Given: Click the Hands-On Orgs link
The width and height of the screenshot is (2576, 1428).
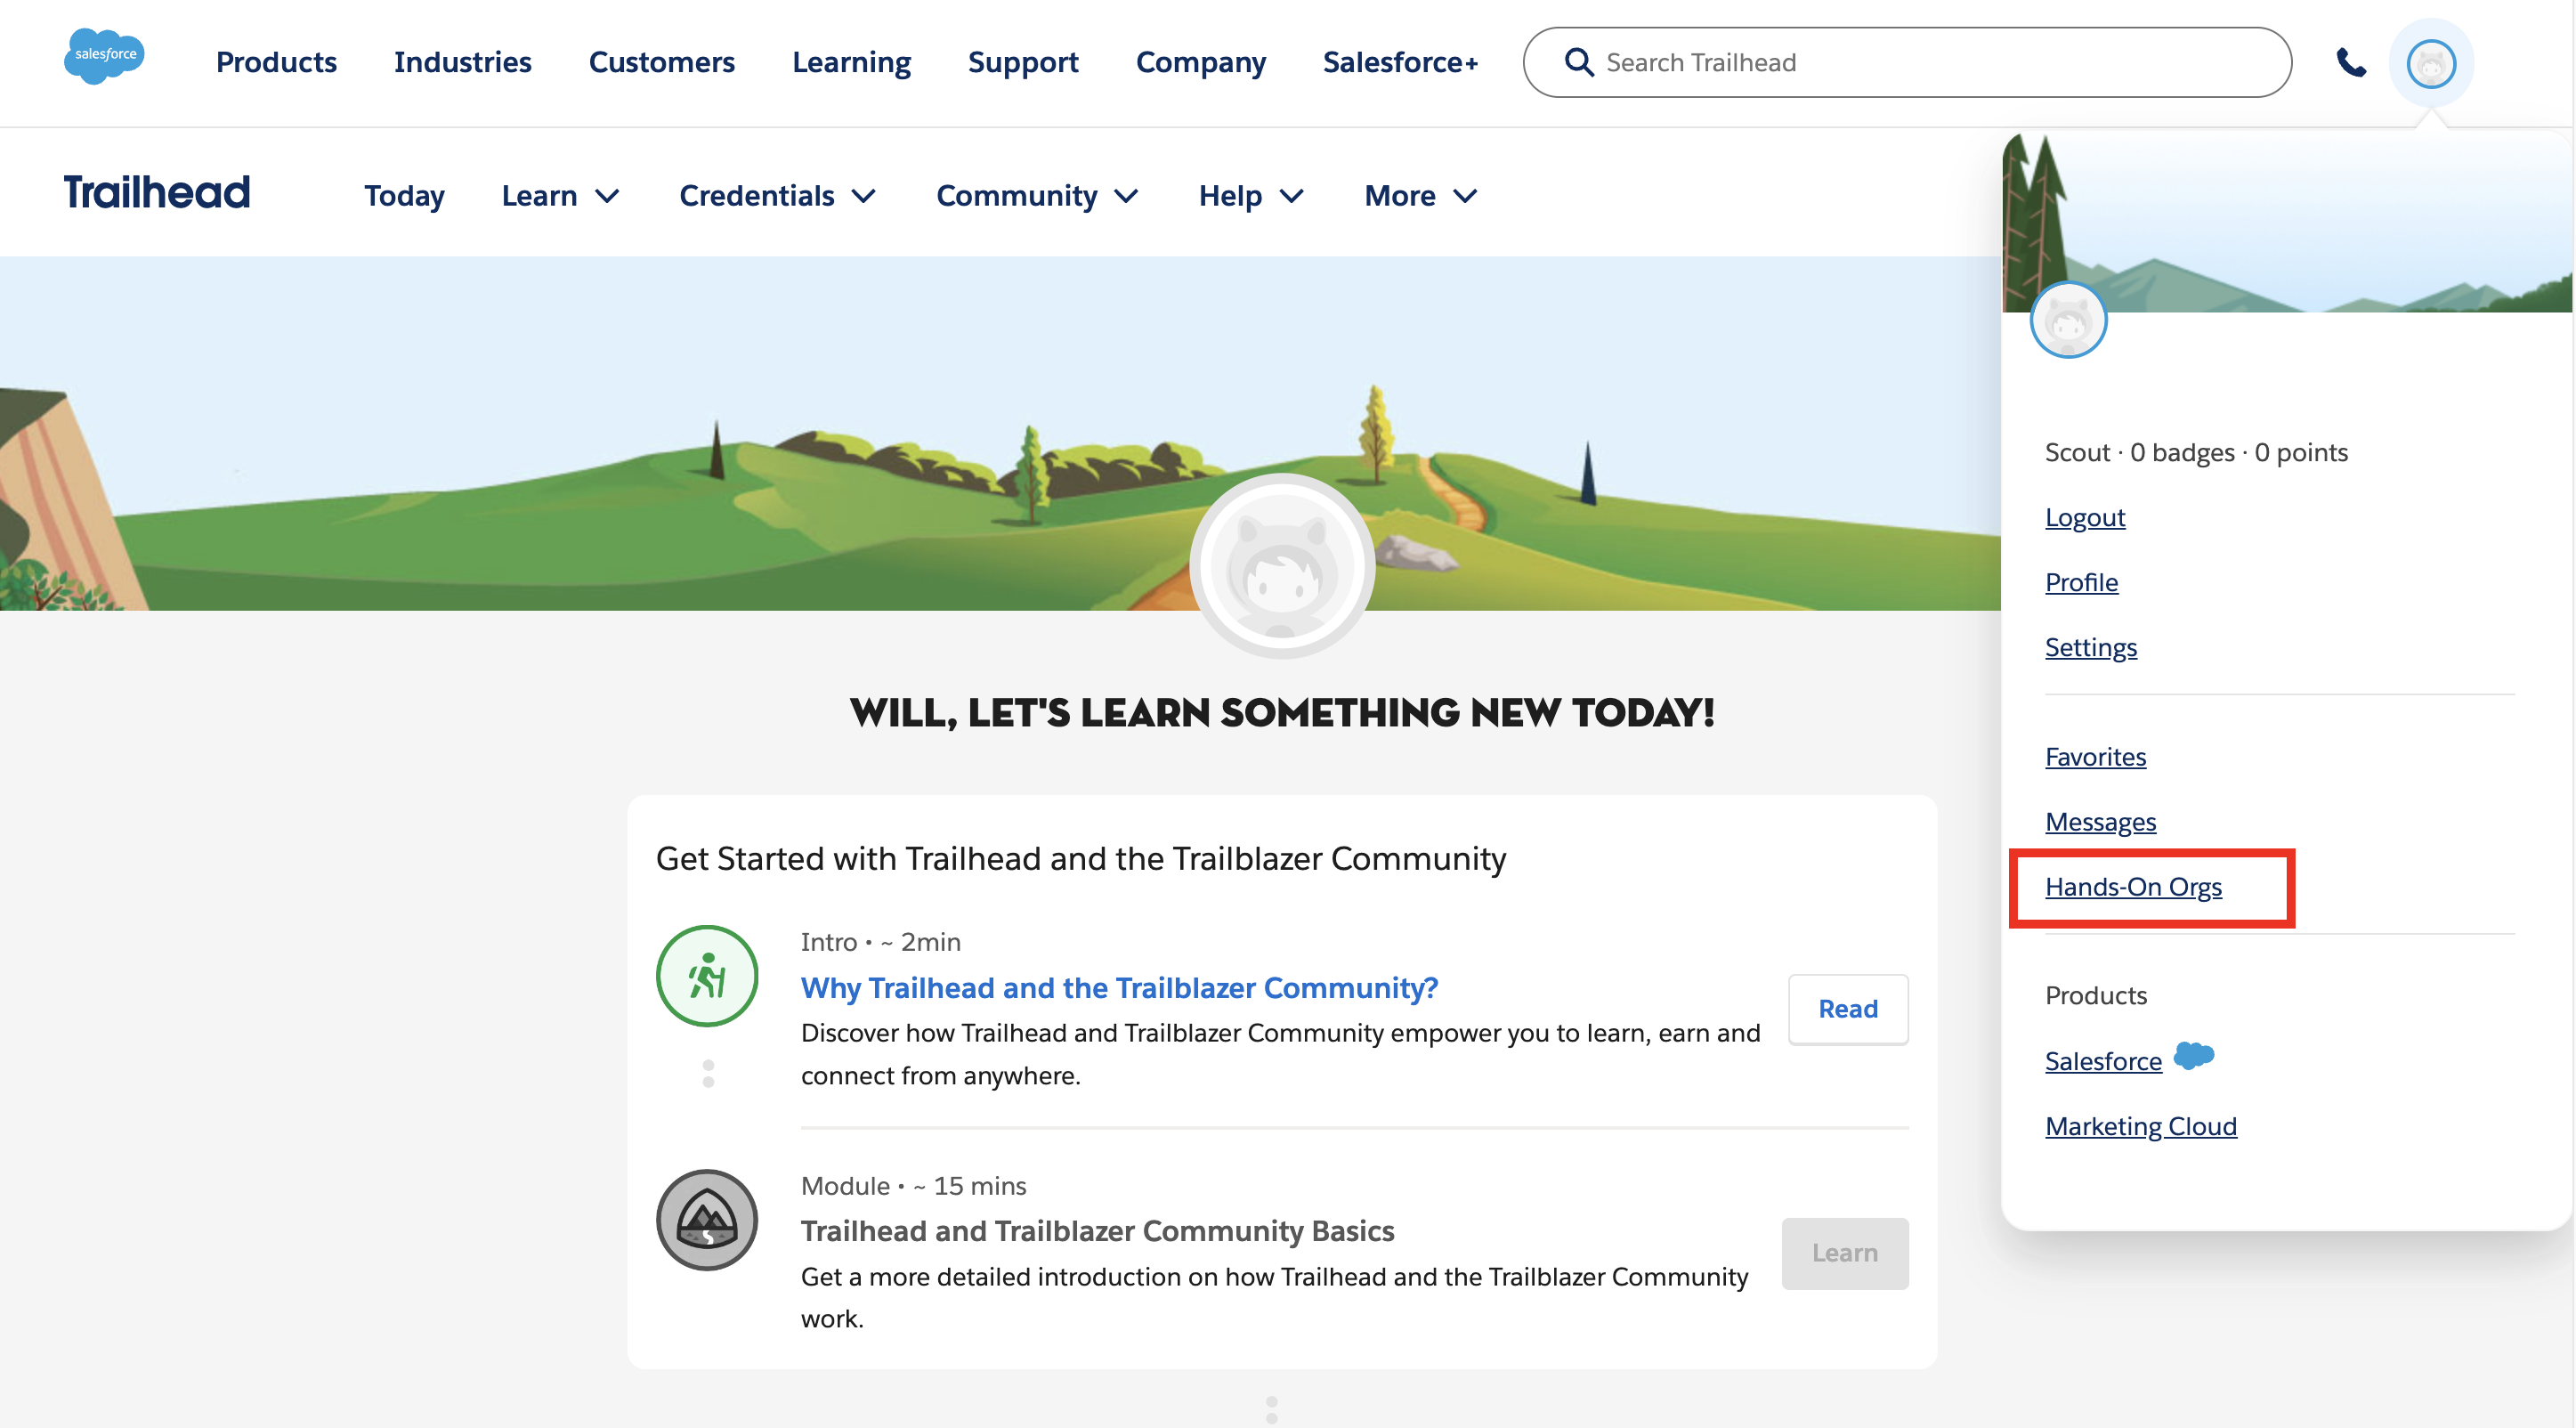Looking at the screenshot, I should [2133, 887].
